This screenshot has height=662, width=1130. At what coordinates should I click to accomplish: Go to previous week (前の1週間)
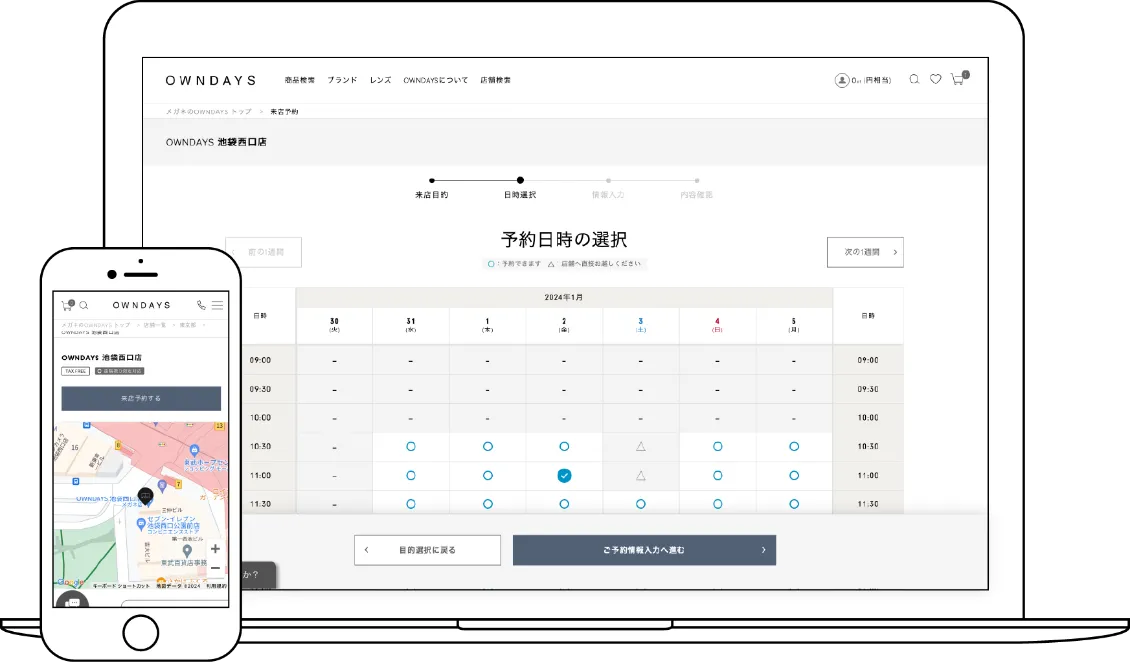click(x=263, y=253)
